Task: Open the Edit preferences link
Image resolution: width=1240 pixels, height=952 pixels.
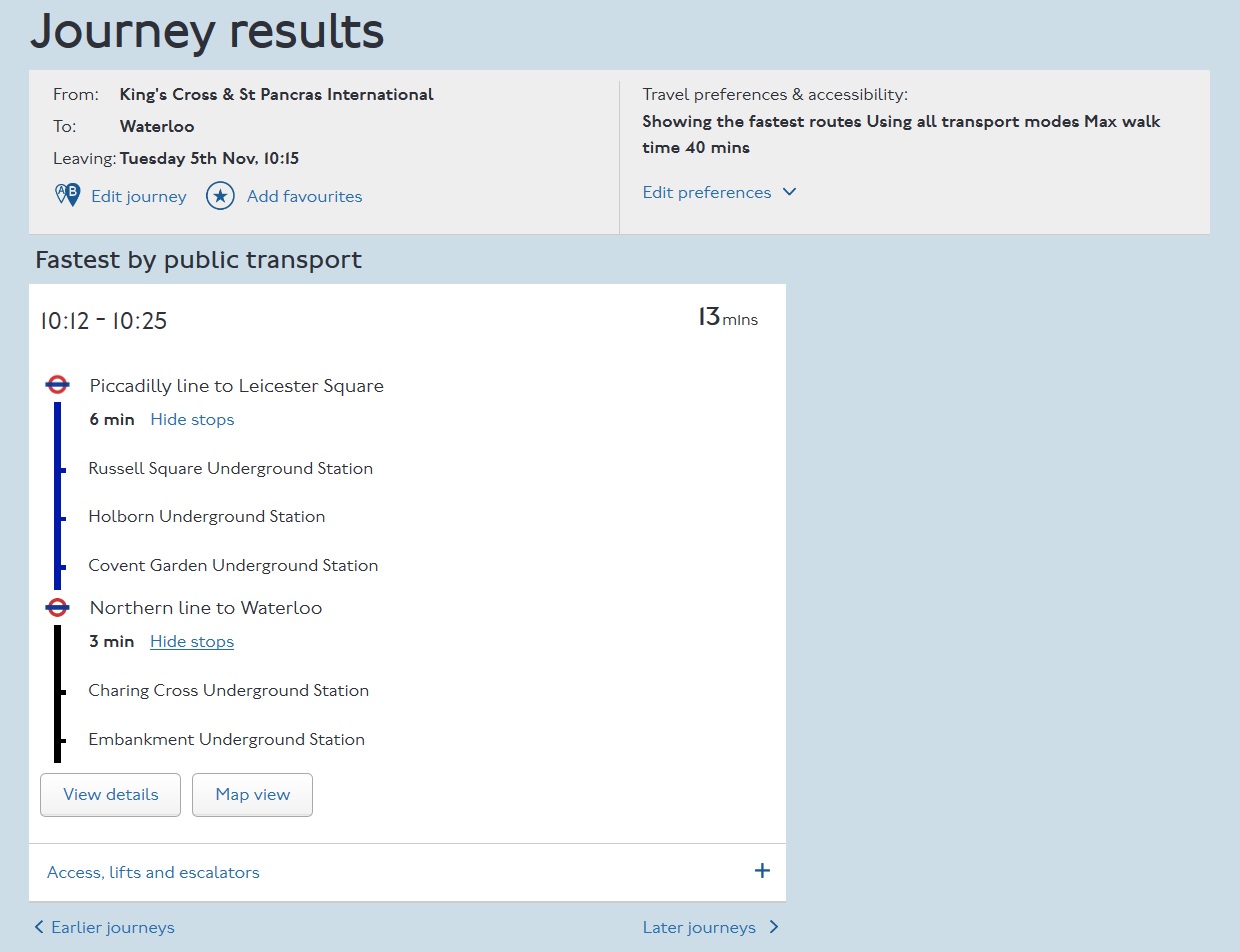Action: 706,192
